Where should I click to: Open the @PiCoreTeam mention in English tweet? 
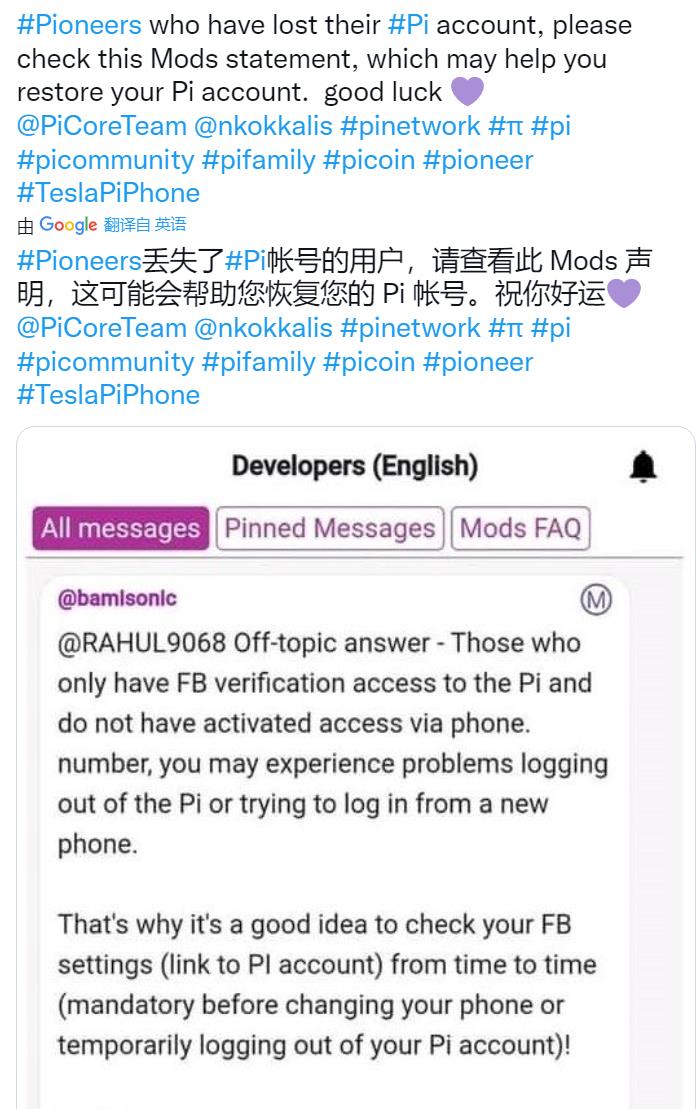(x=102, y=127)
